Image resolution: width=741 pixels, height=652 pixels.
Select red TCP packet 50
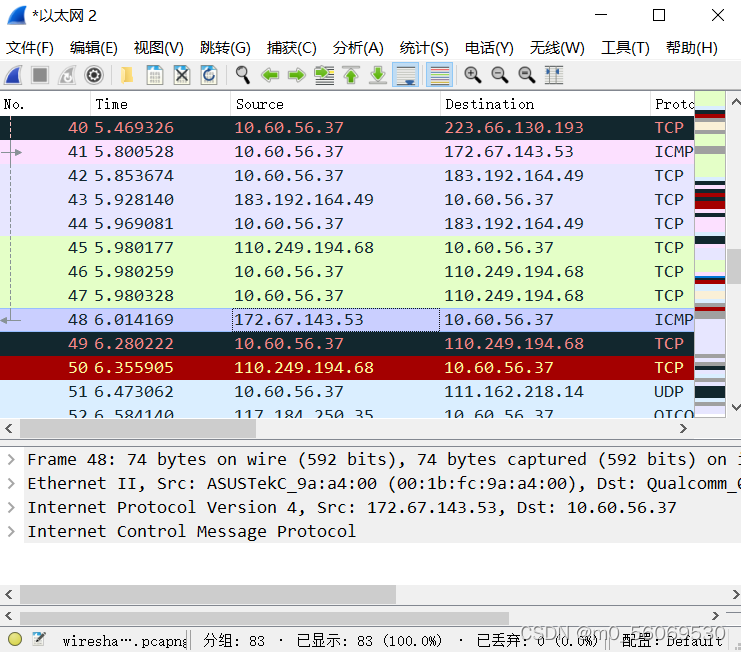(347, 368)
